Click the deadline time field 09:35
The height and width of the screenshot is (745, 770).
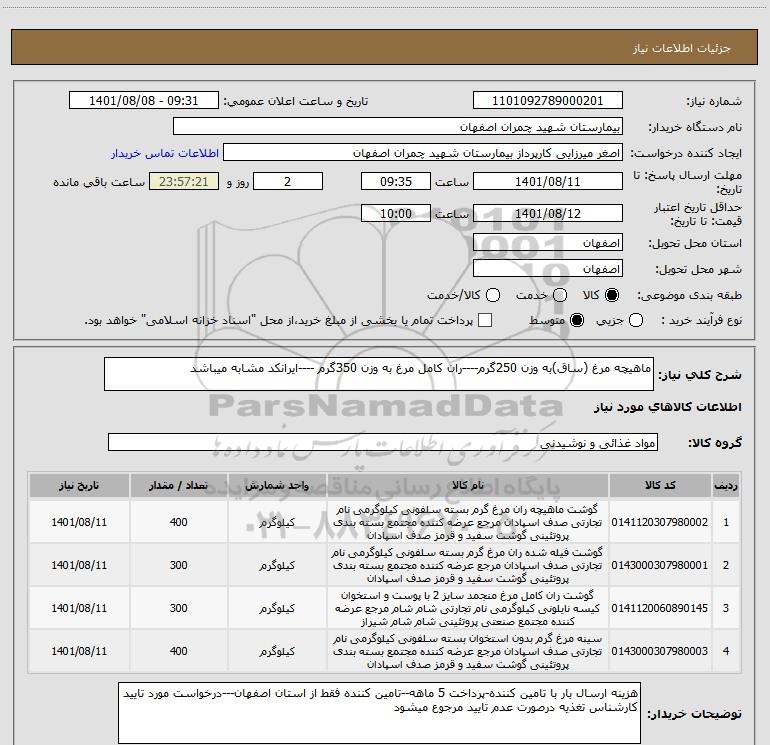tap(396, 181)
